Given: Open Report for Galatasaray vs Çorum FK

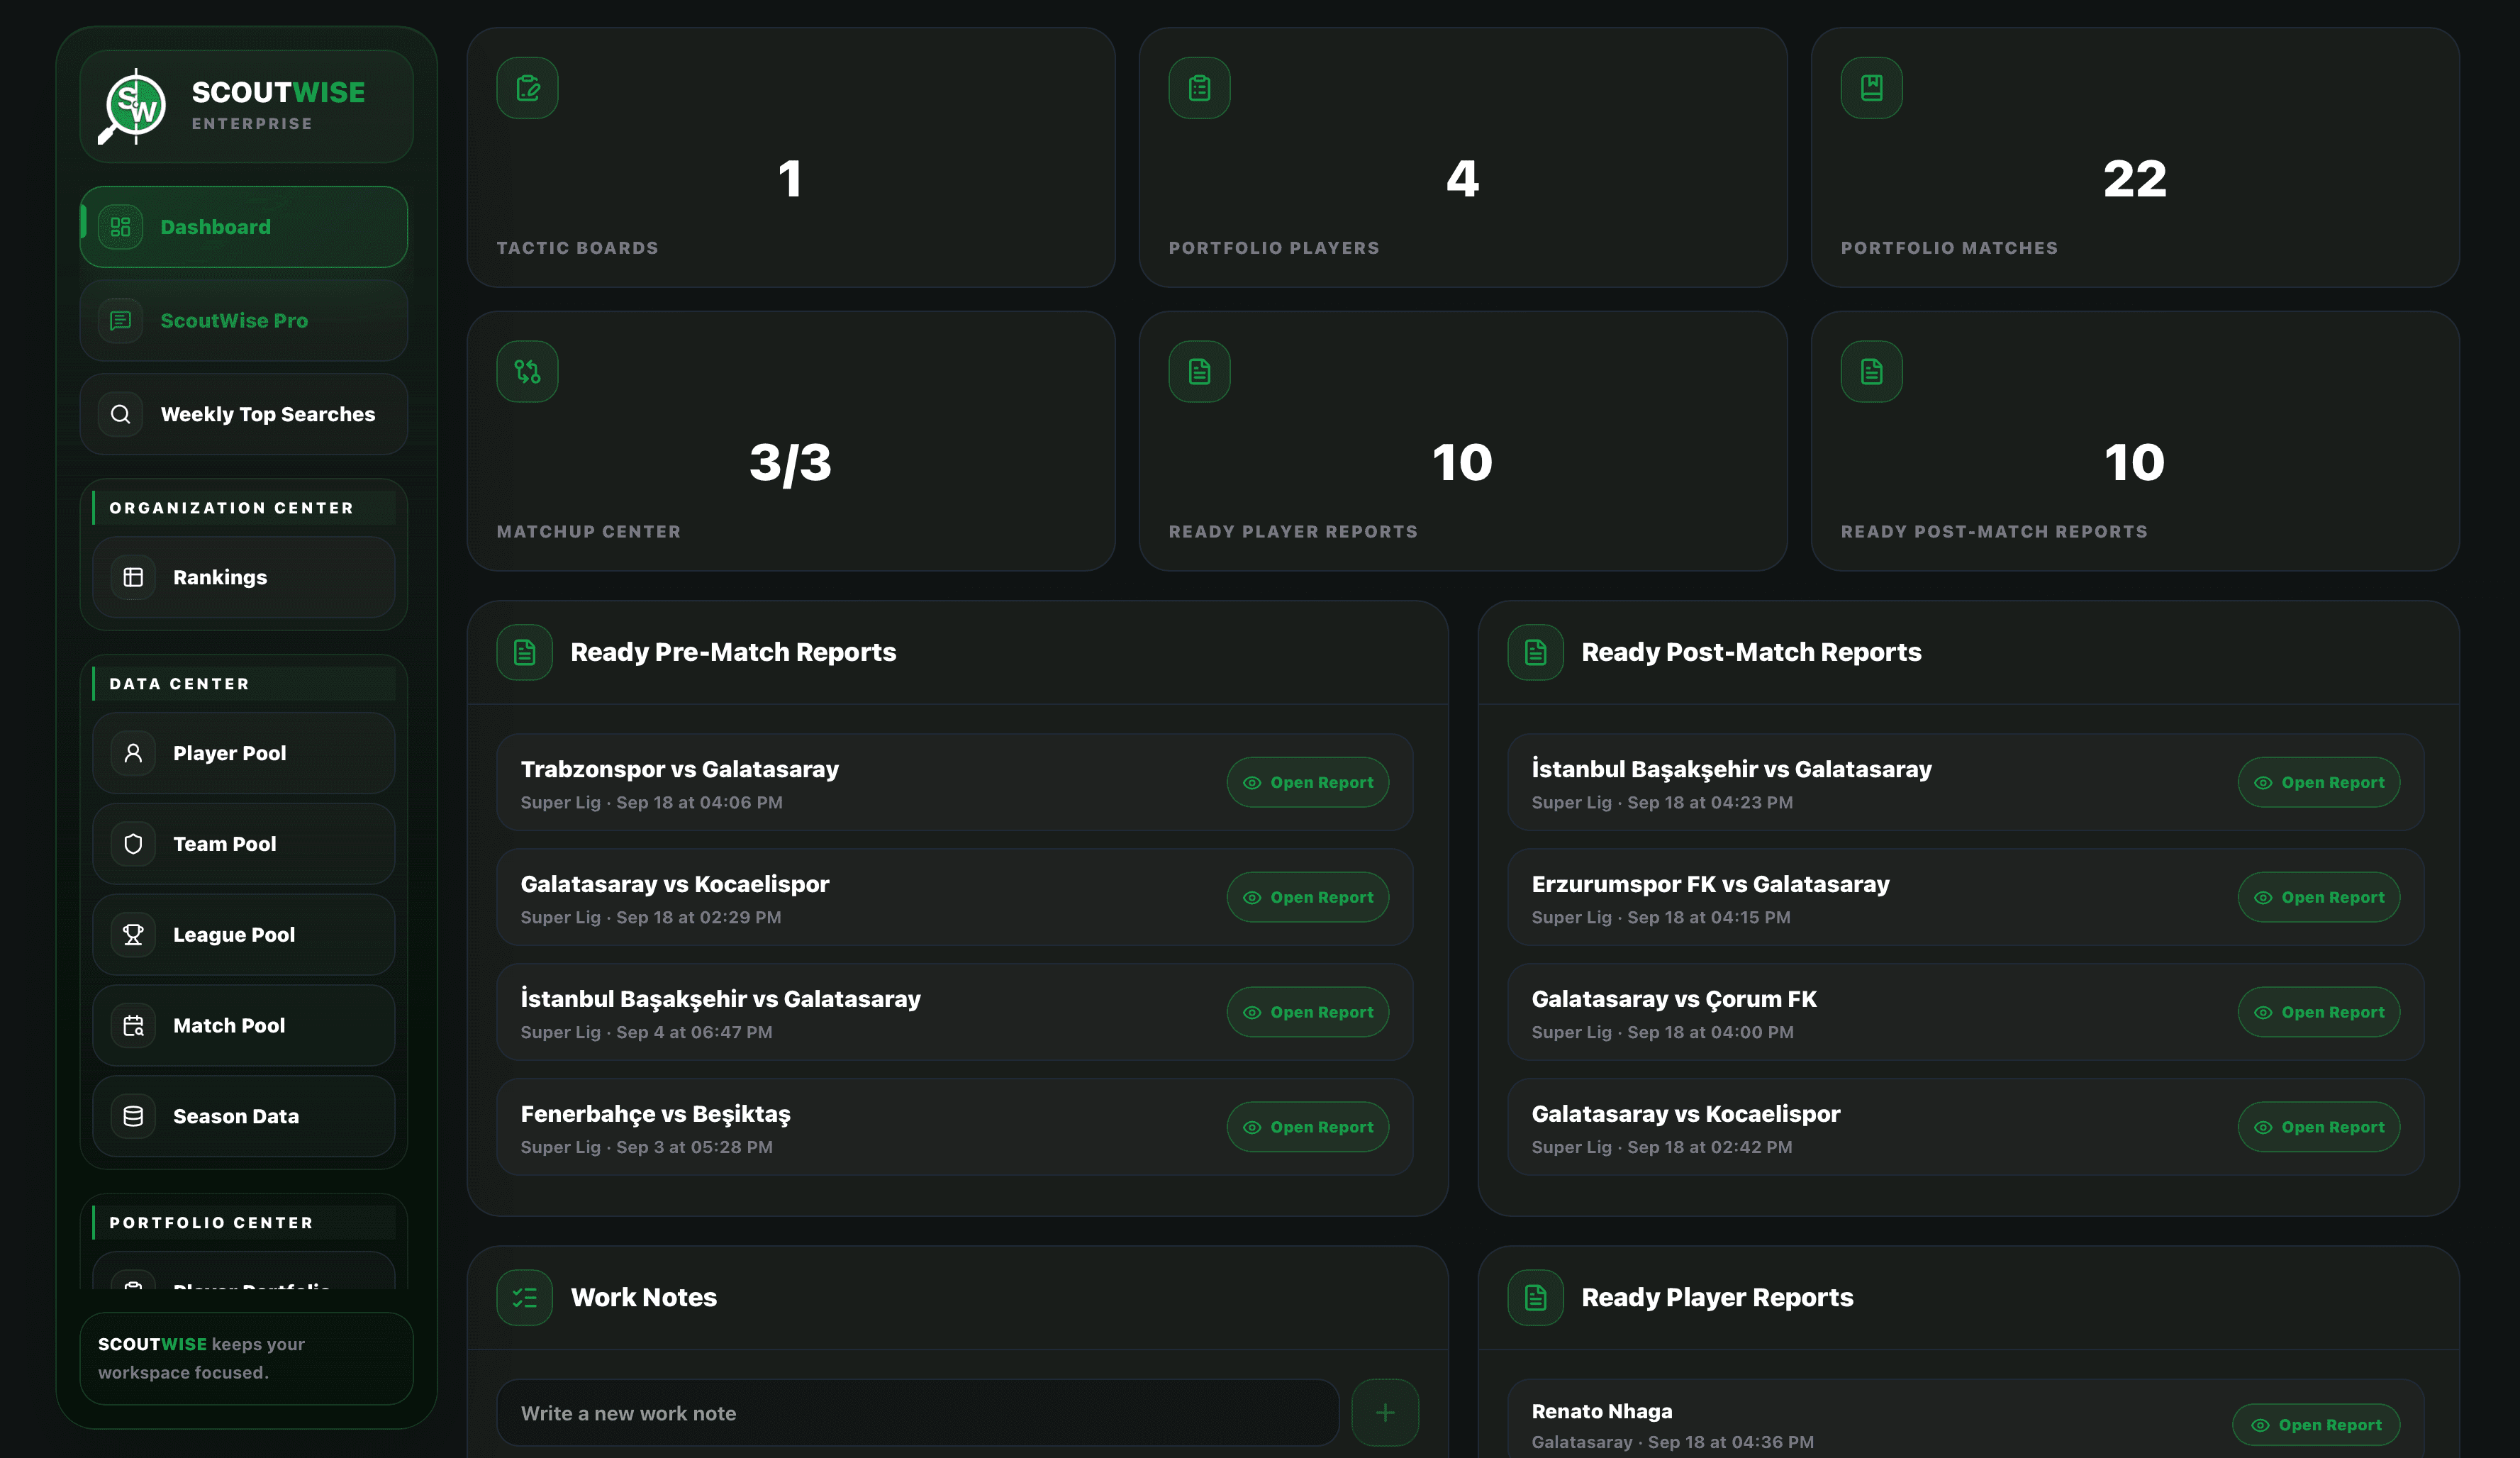Looking at the screenshot, I should [x=2319, y=1012].
